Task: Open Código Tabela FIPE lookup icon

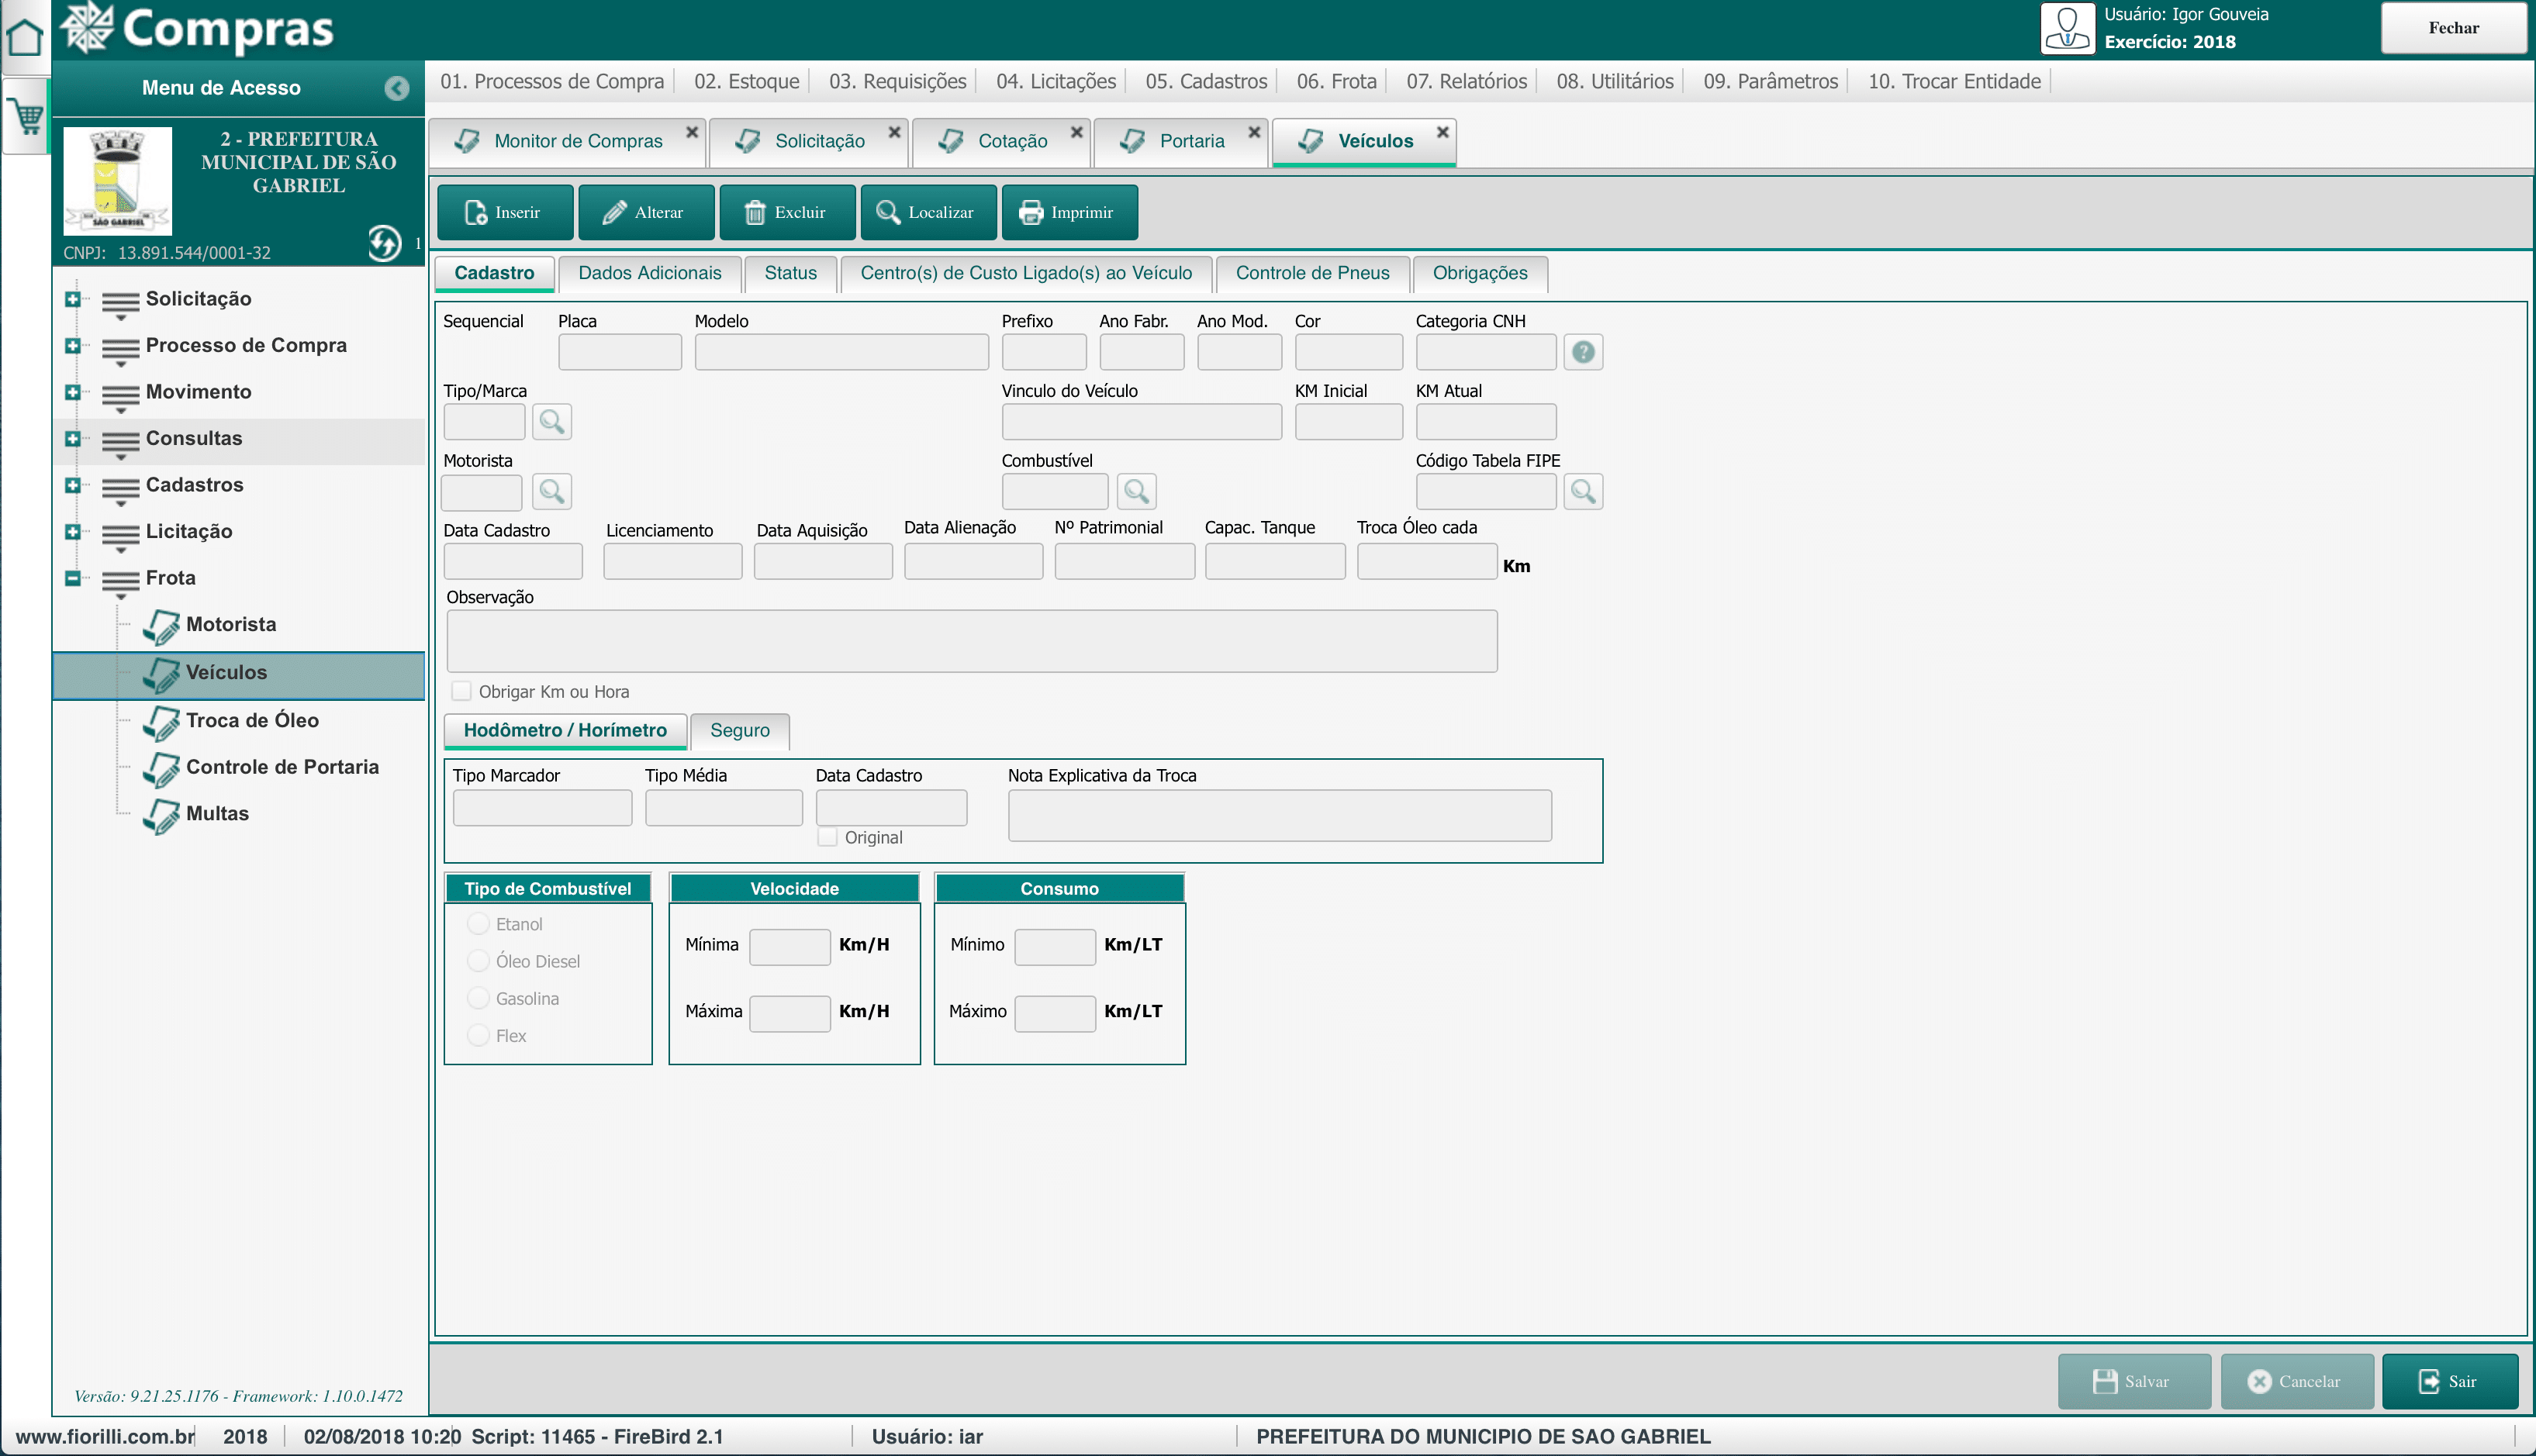Action: 1582,492
